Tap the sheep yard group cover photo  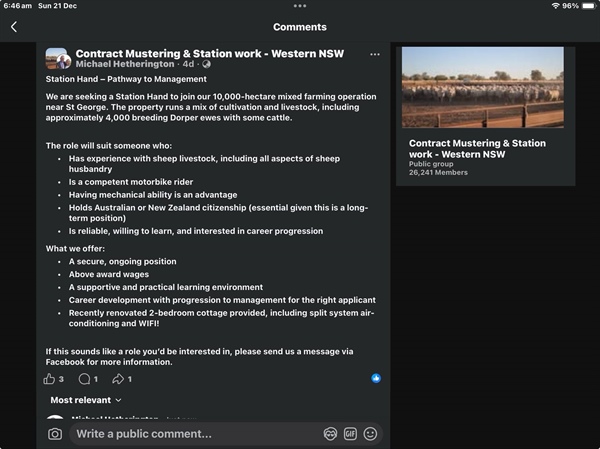482,87
